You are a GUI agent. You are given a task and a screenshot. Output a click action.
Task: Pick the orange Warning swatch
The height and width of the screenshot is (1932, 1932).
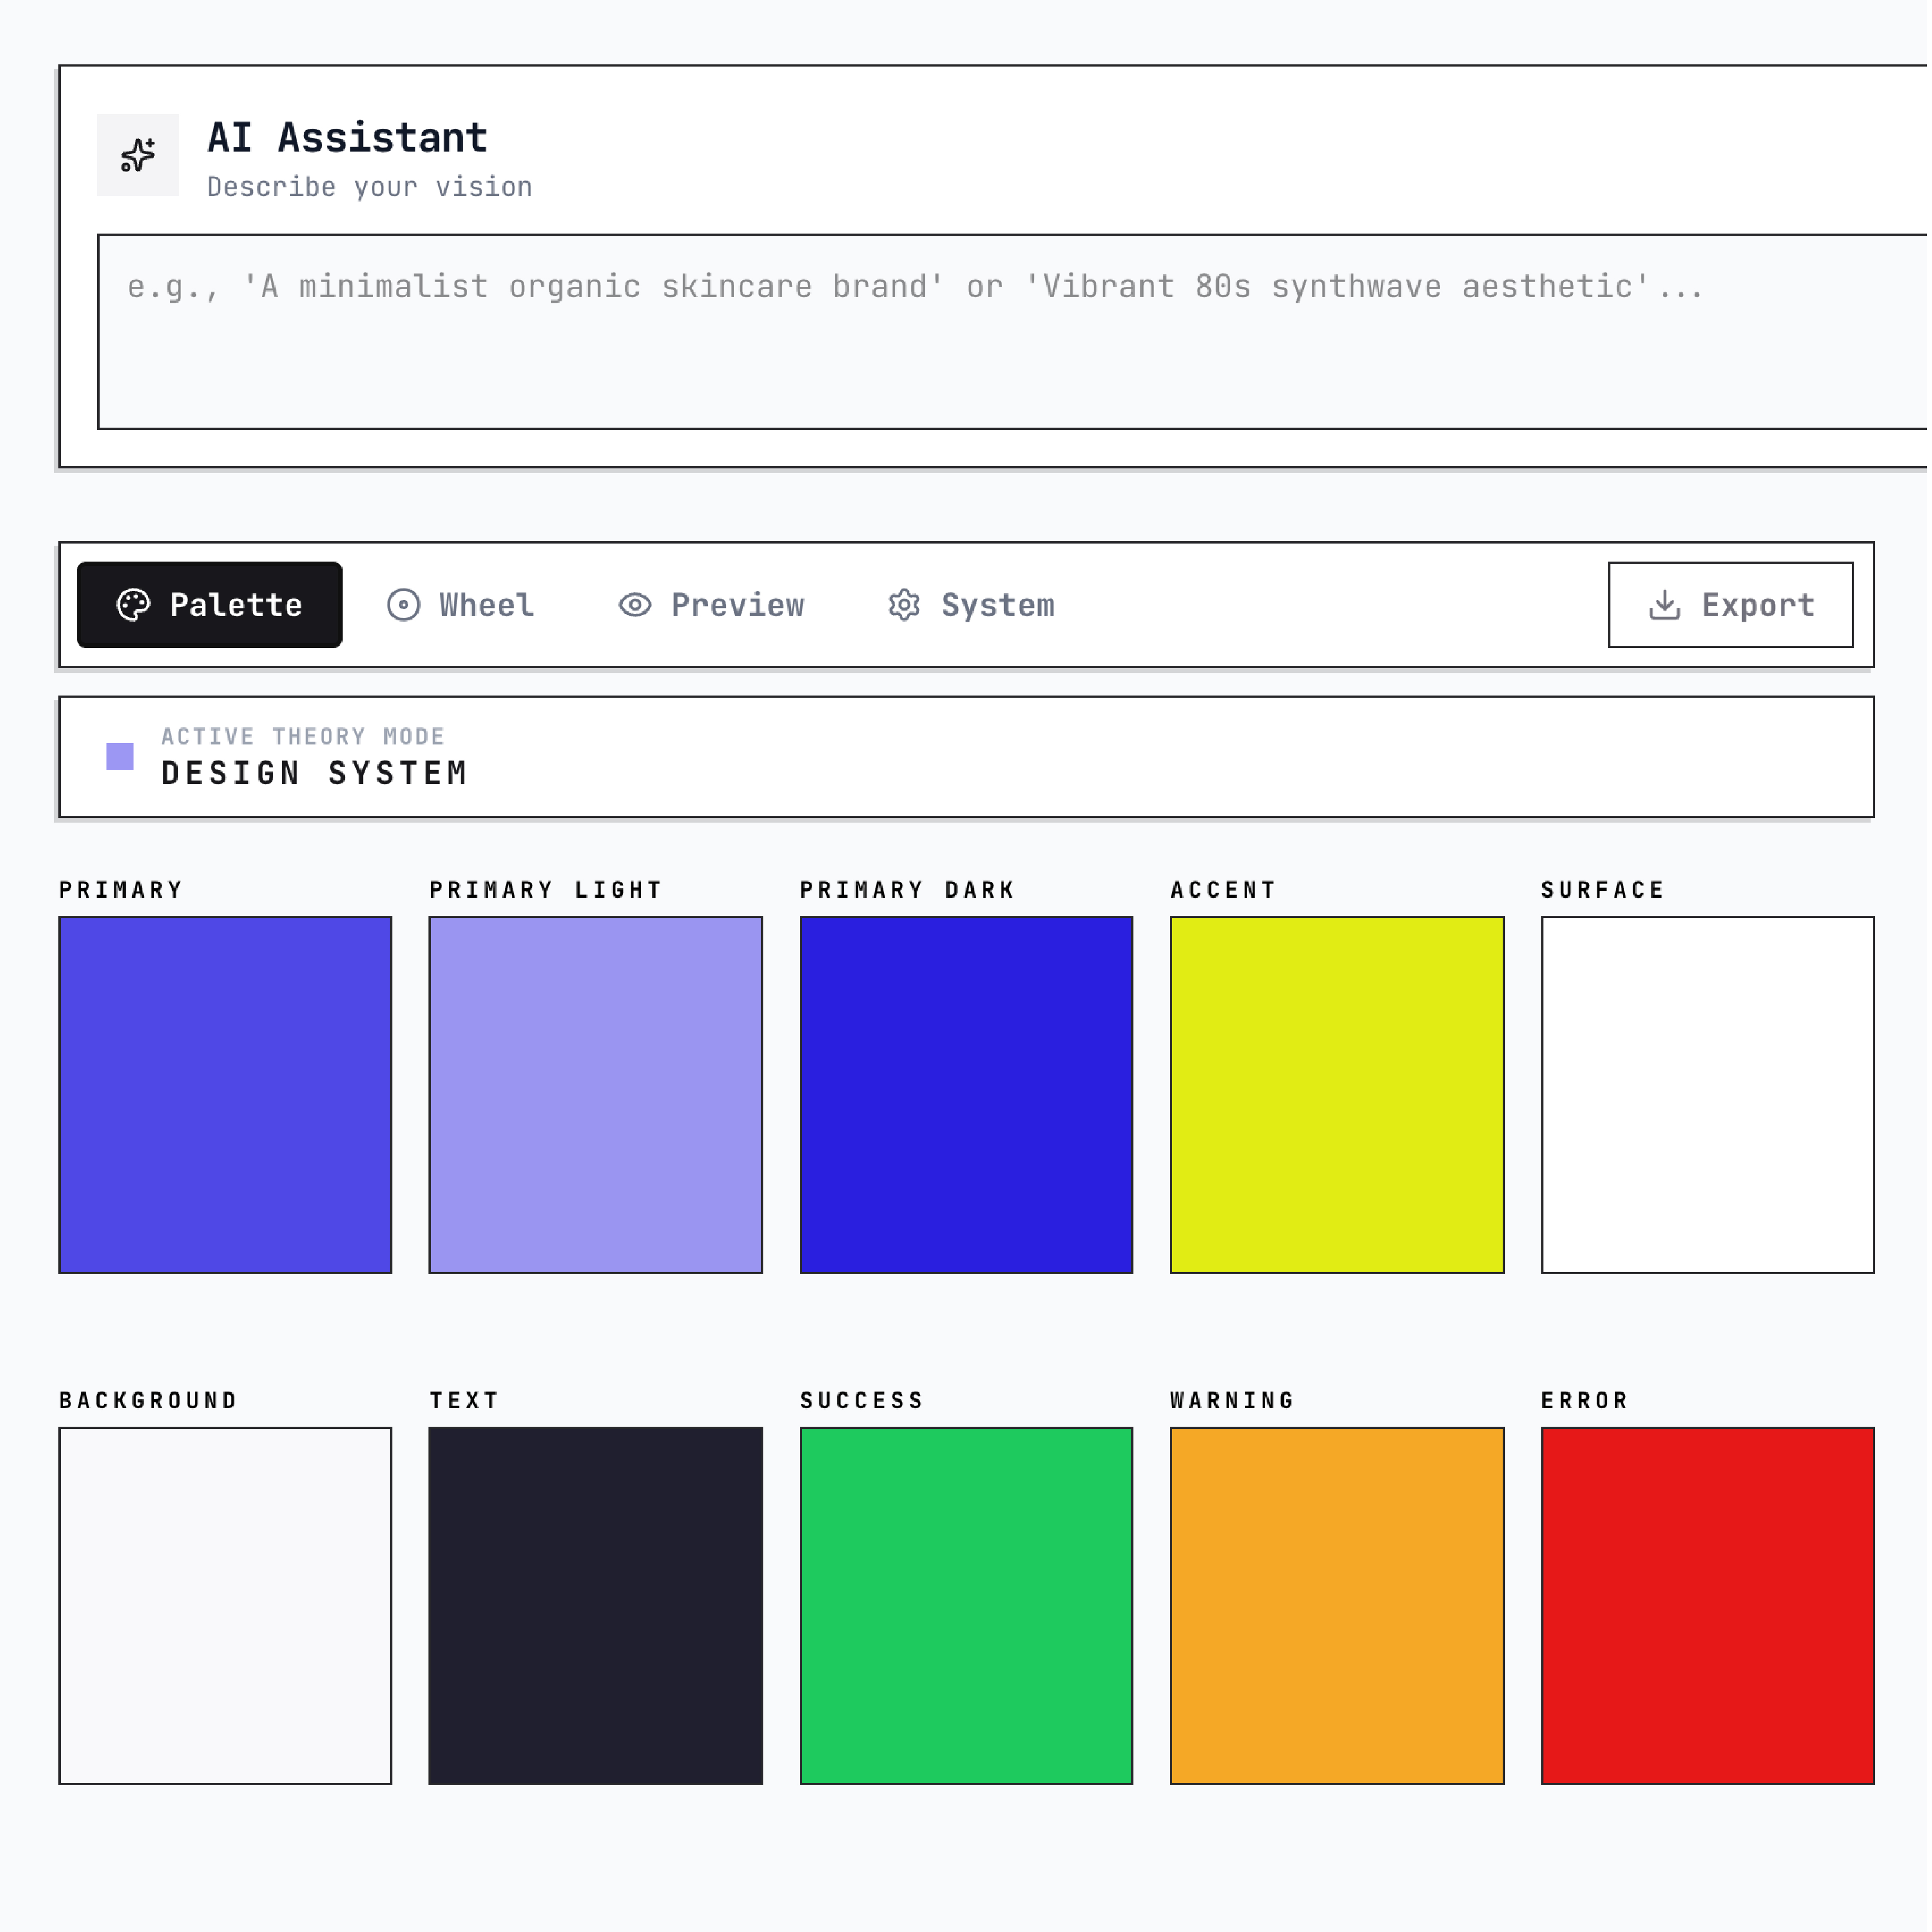pyautogui.click(x=1337, y=1606)
